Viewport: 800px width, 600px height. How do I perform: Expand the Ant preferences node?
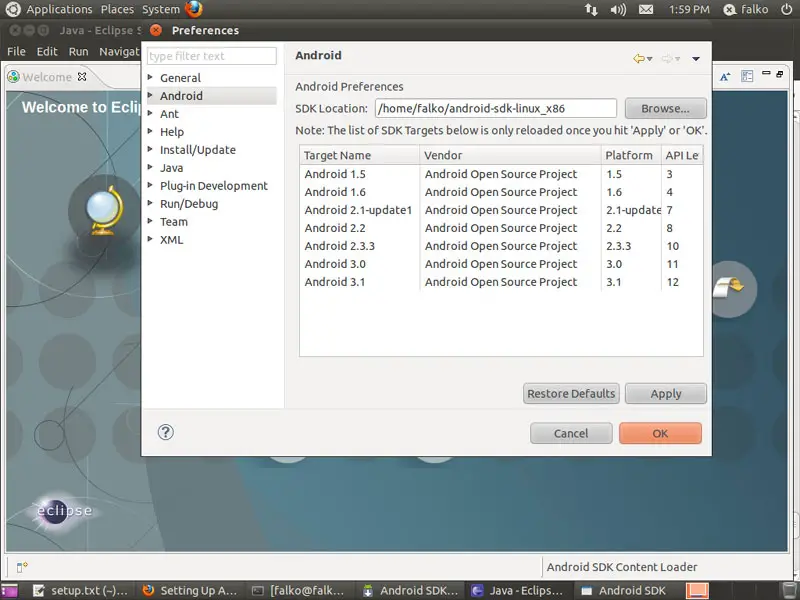(x=150, y=113)
